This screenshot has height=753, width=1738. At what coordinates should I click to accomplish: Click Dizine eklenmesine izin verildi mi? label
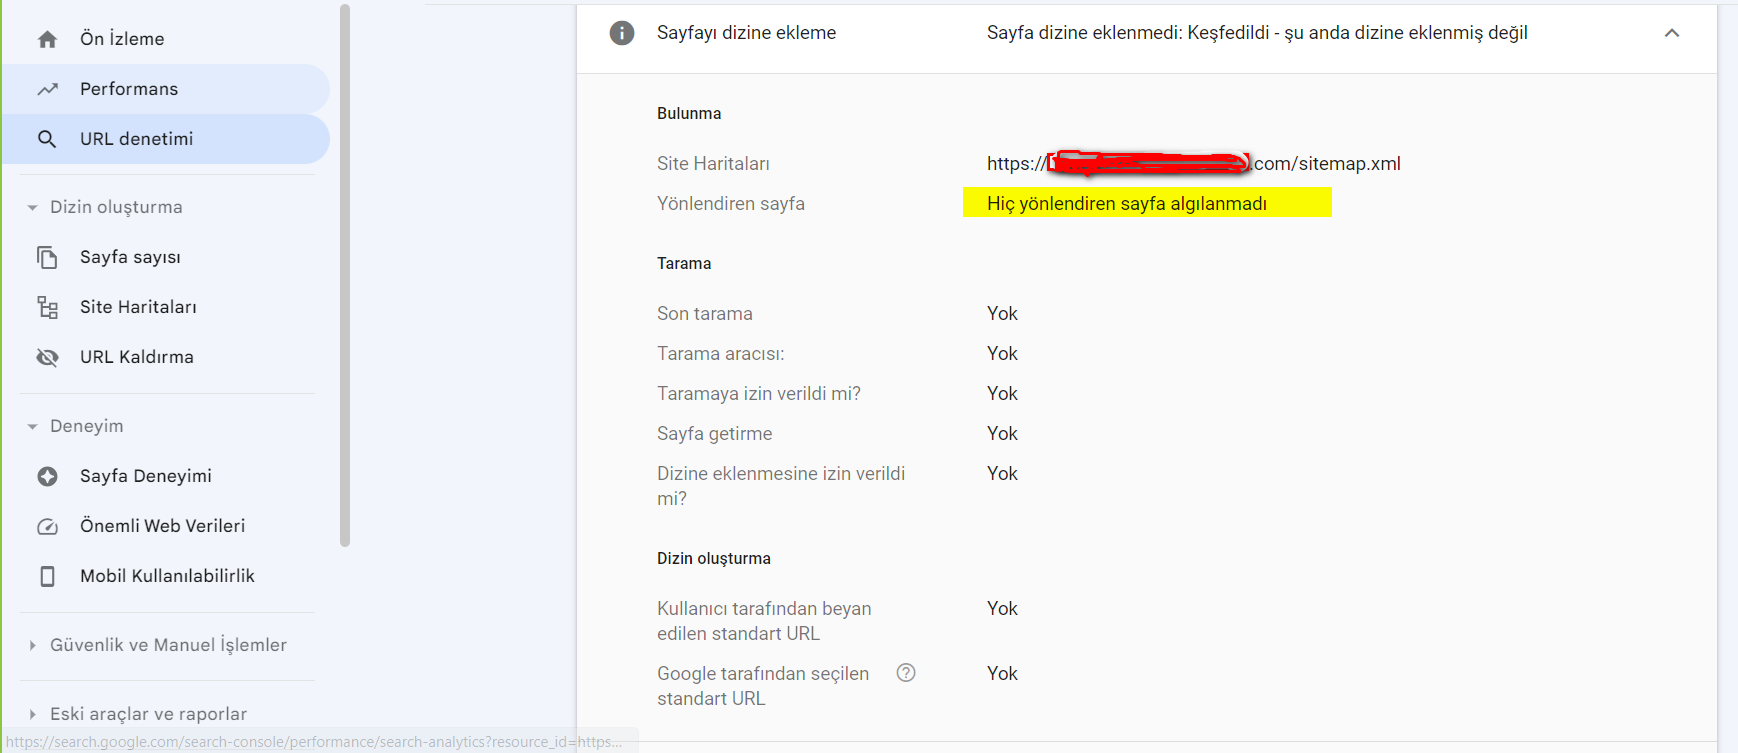pos(781,486)
